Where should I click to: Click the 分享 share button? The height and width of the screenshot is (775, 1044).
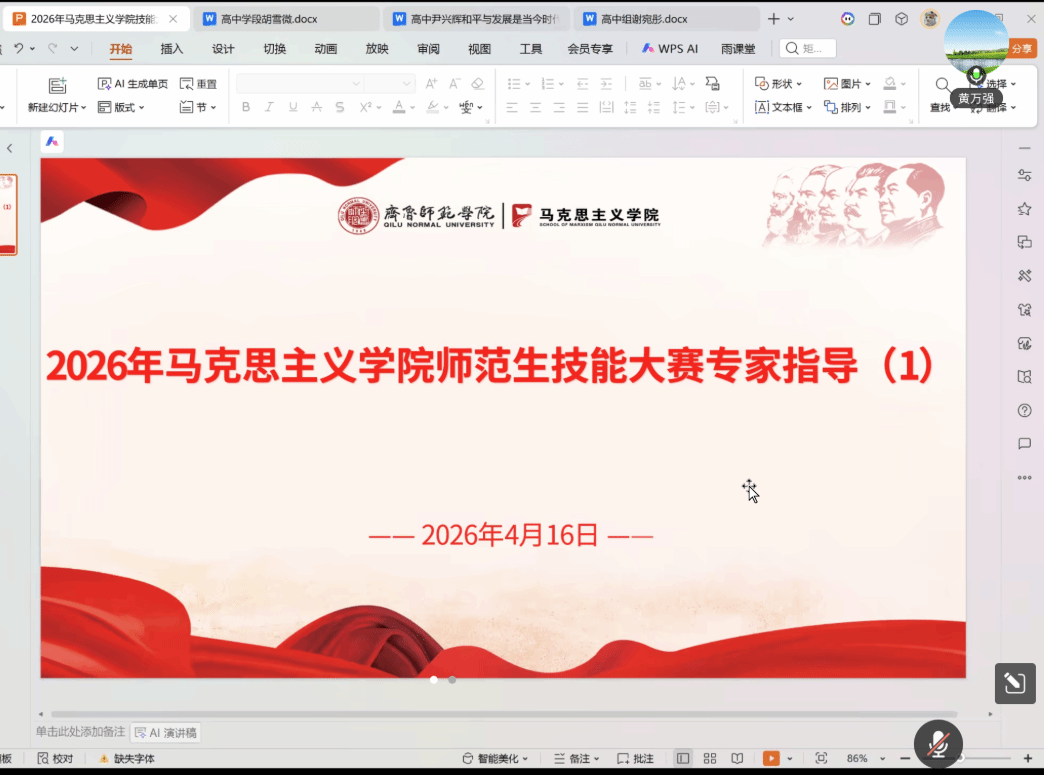pos(1021,48)
